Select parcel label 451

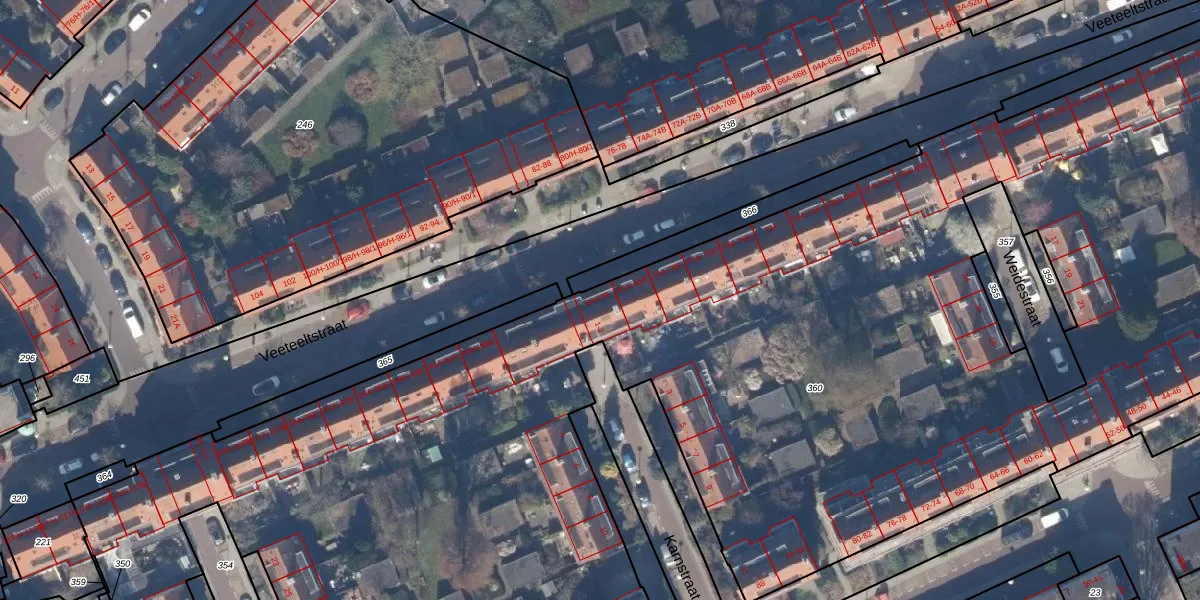(x=81, y=378)
